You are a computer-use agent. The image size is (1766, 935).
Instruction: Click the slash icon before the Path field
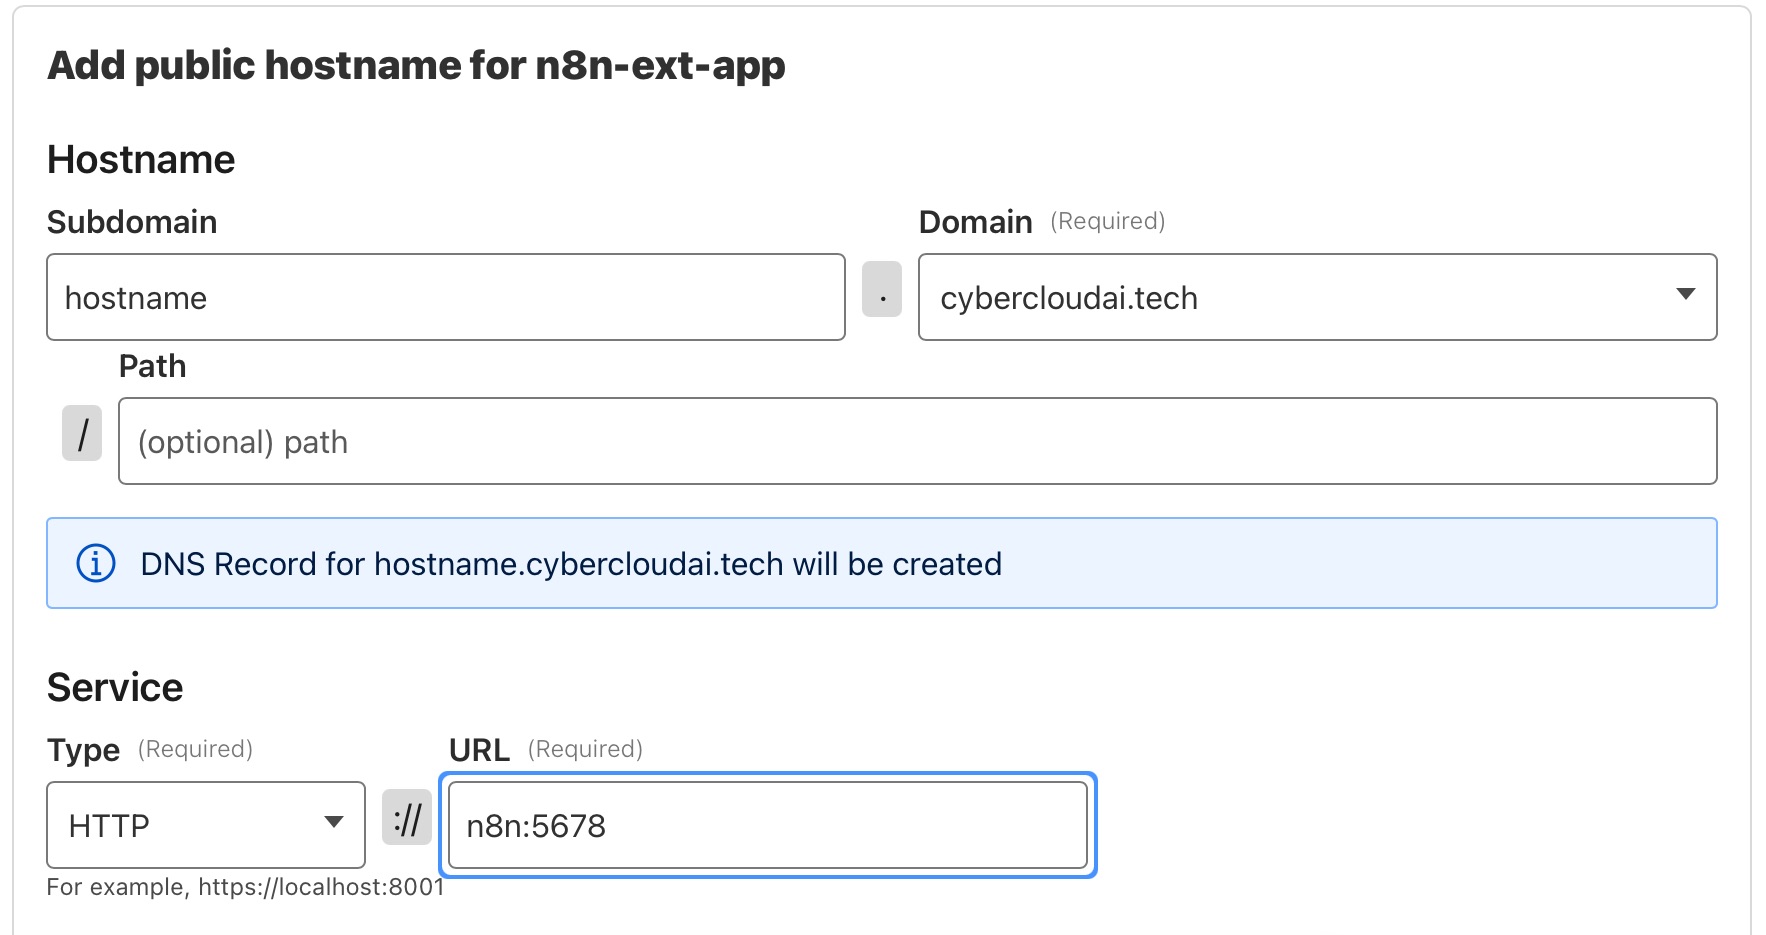click(82, 434)
